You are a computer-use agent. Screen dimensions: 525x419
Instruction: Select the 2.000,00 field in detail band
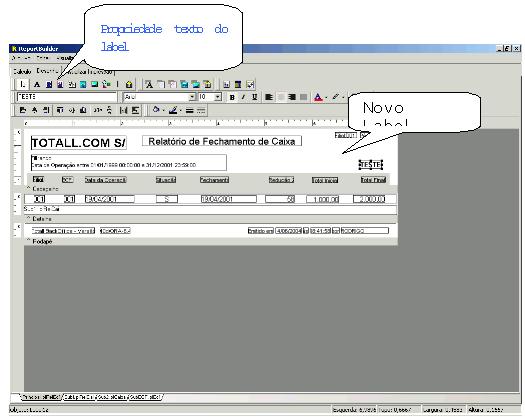(x=369, y=199)
